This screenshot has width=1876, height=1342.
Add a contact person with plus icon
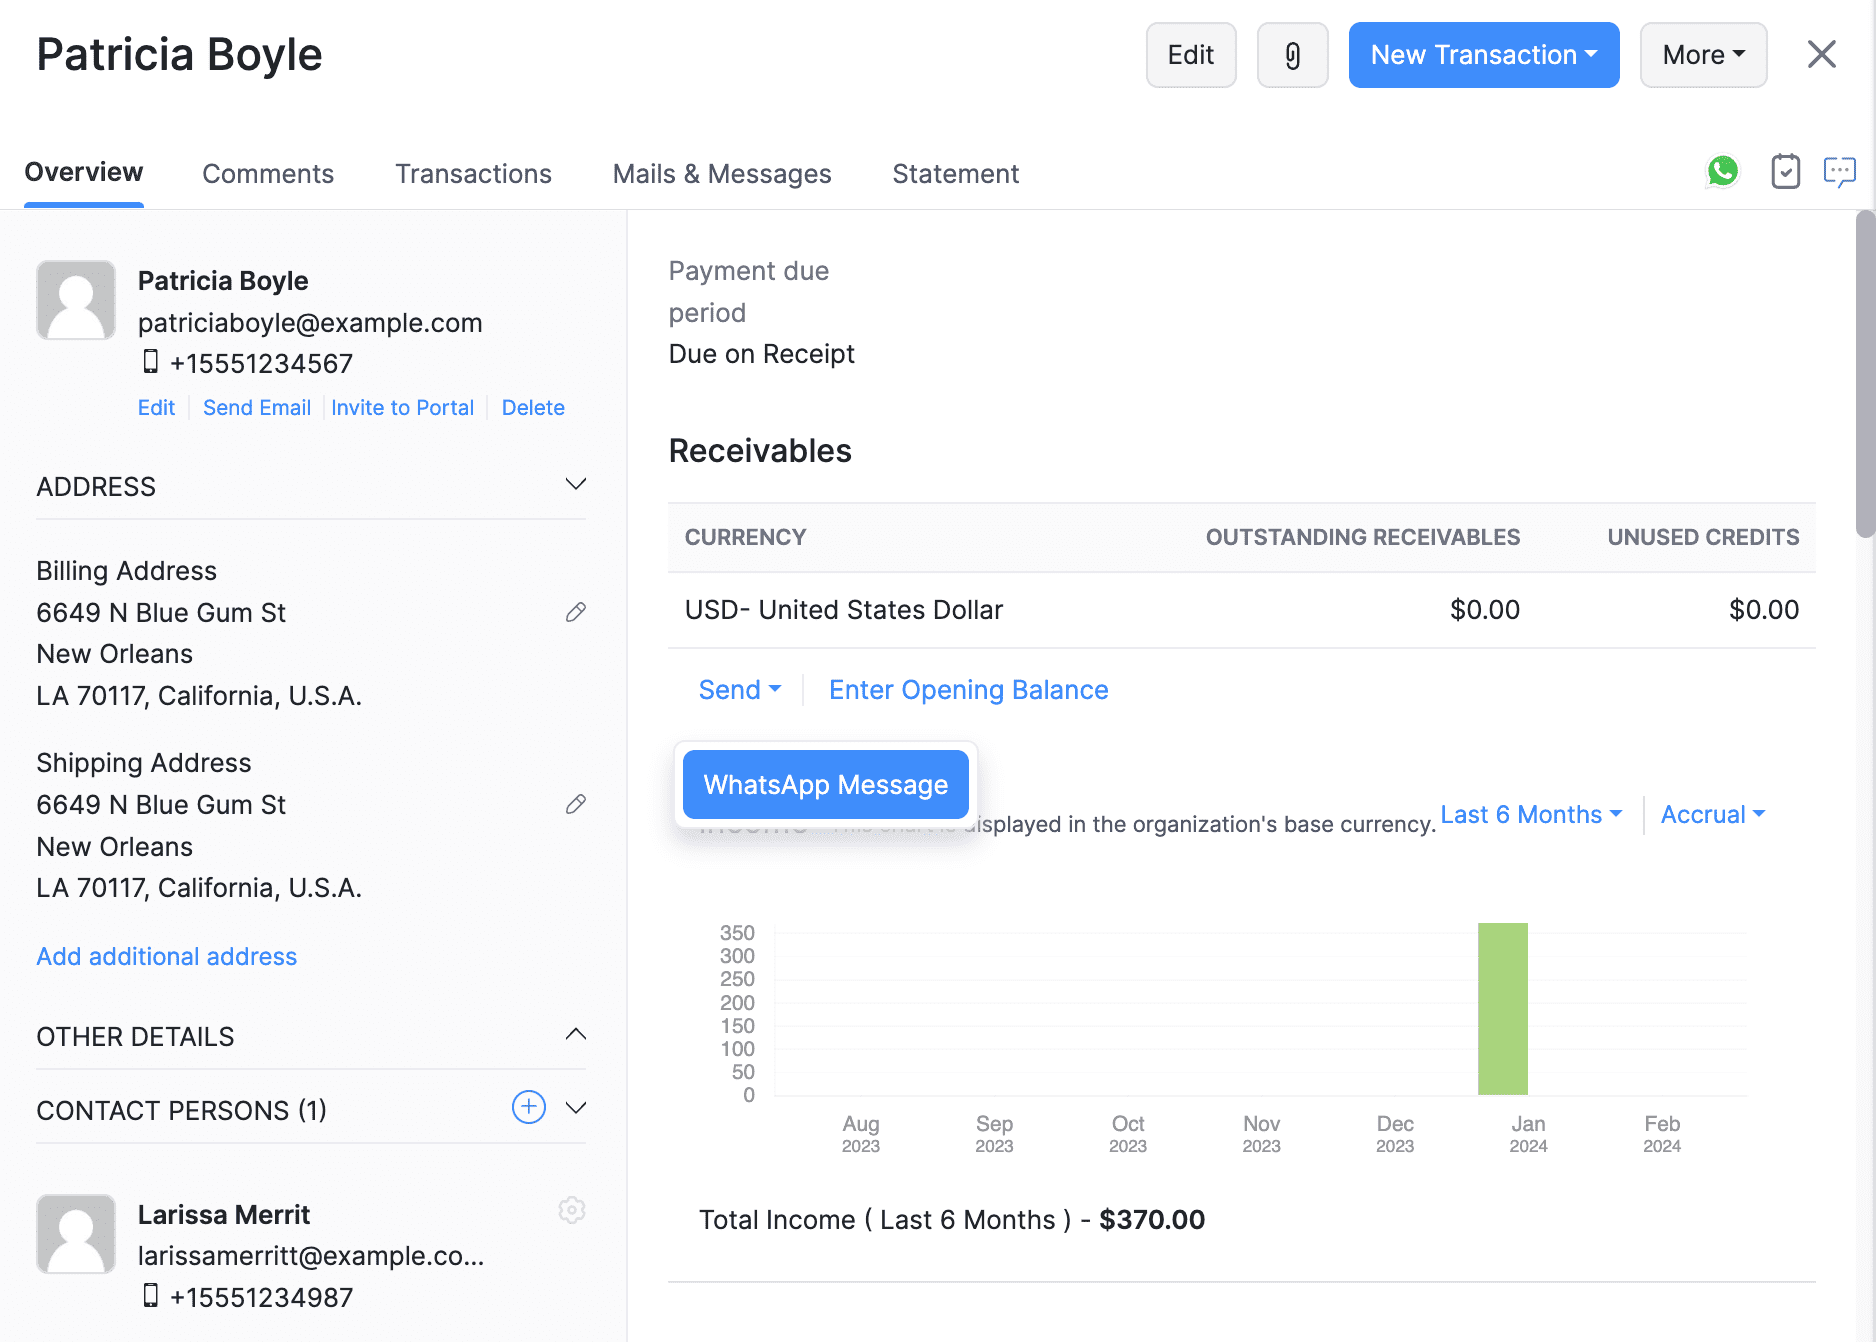point(528,1107)
